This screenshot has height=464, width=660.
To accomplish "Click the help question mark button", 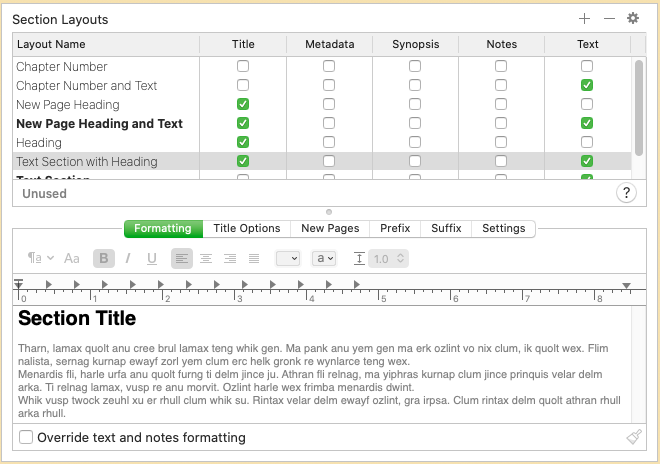I will coord(626,194).
